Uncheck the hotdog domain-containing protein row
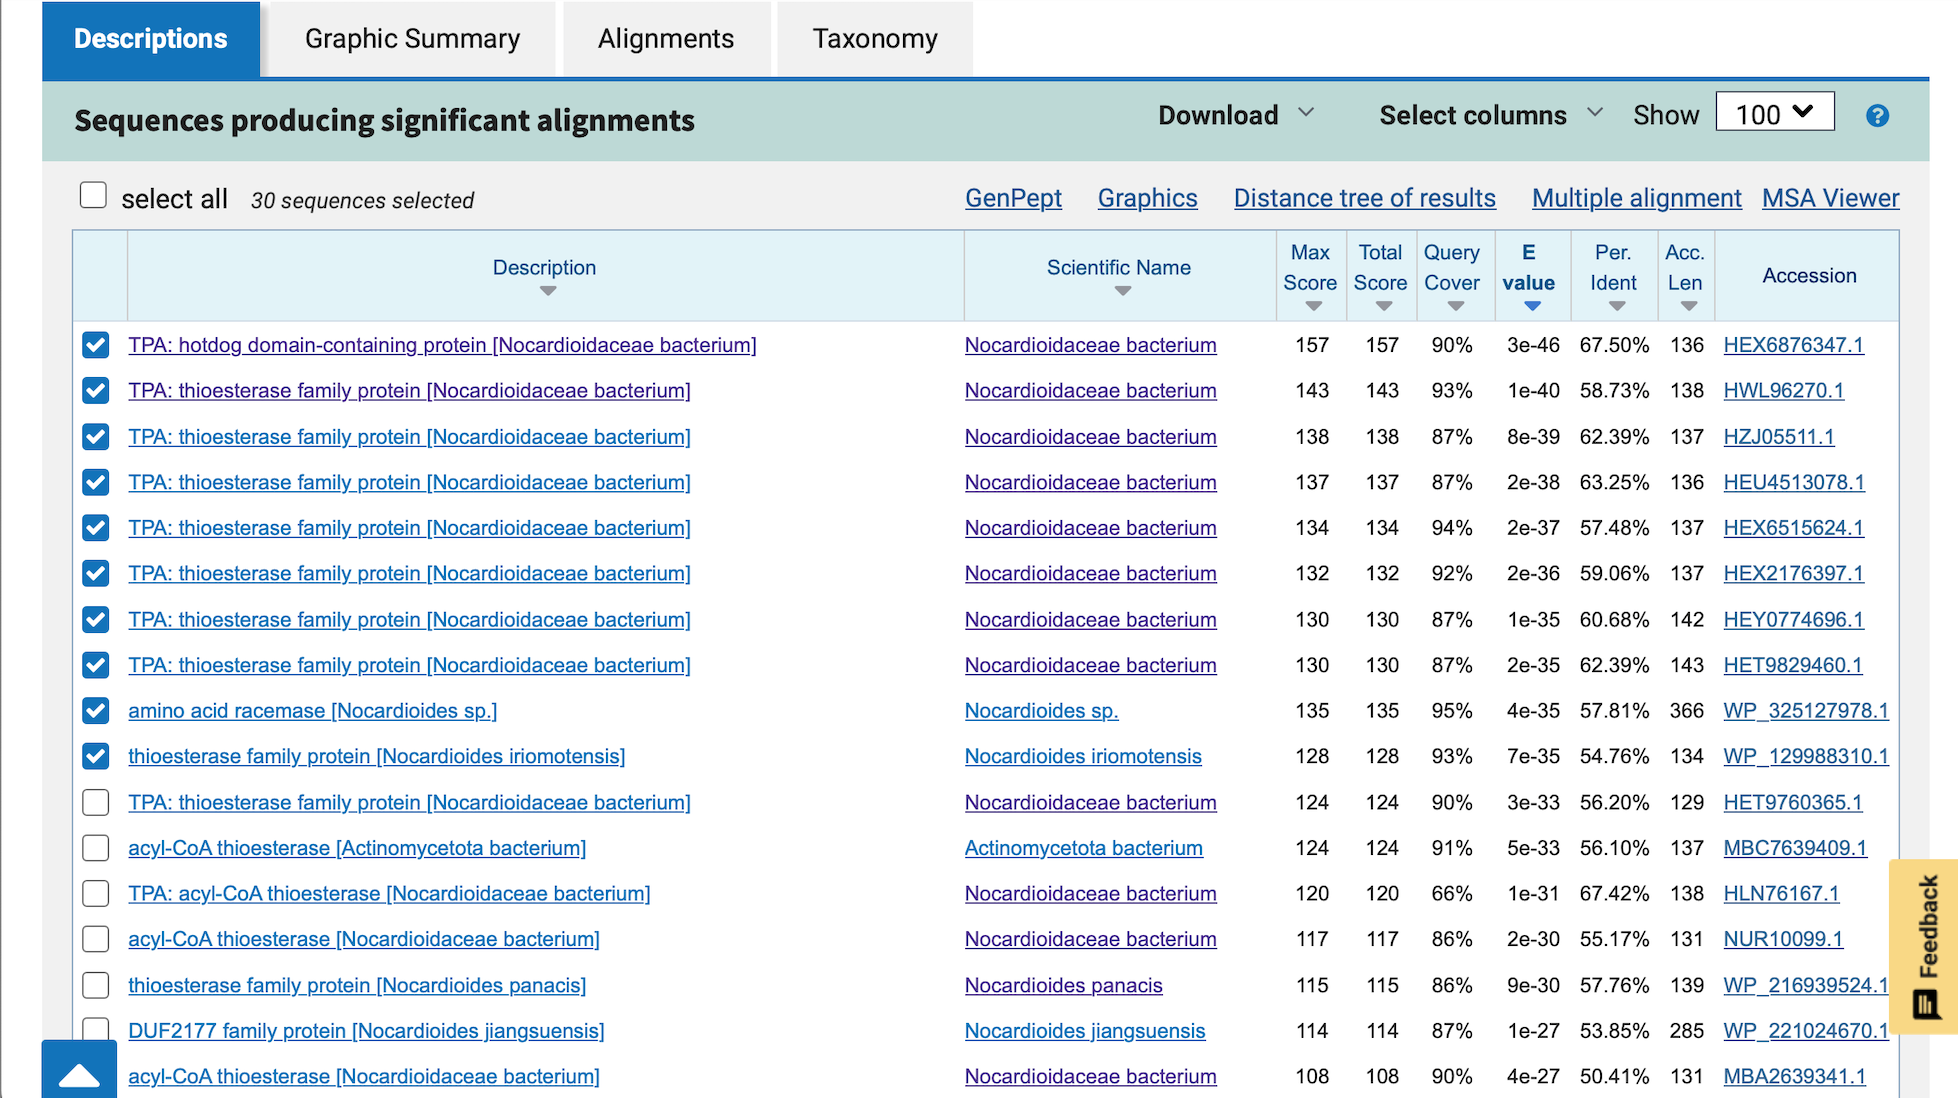This screenshot has width=1958, height=1098. 96,345
